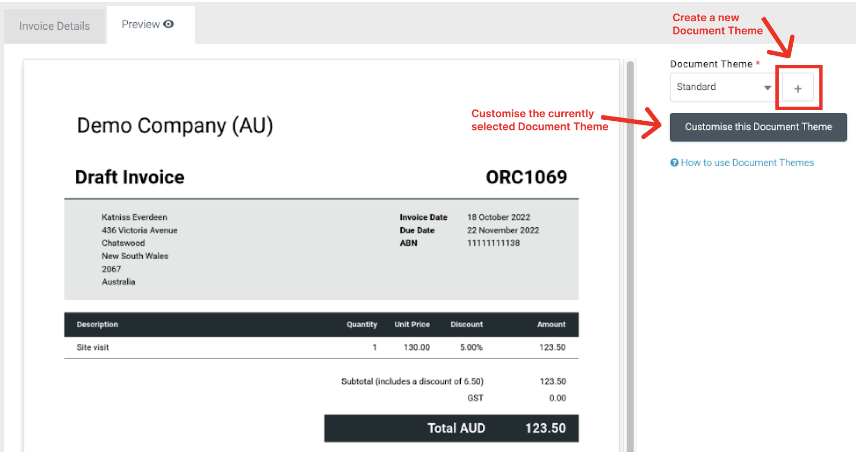Click the Amount column header
The width and height of the screenshot is (862, 454).
[x=550, y=324]
